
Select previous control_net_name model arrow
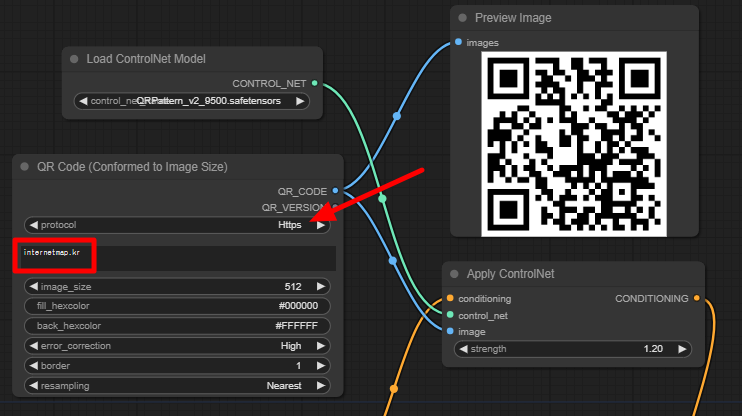(83, 101)
